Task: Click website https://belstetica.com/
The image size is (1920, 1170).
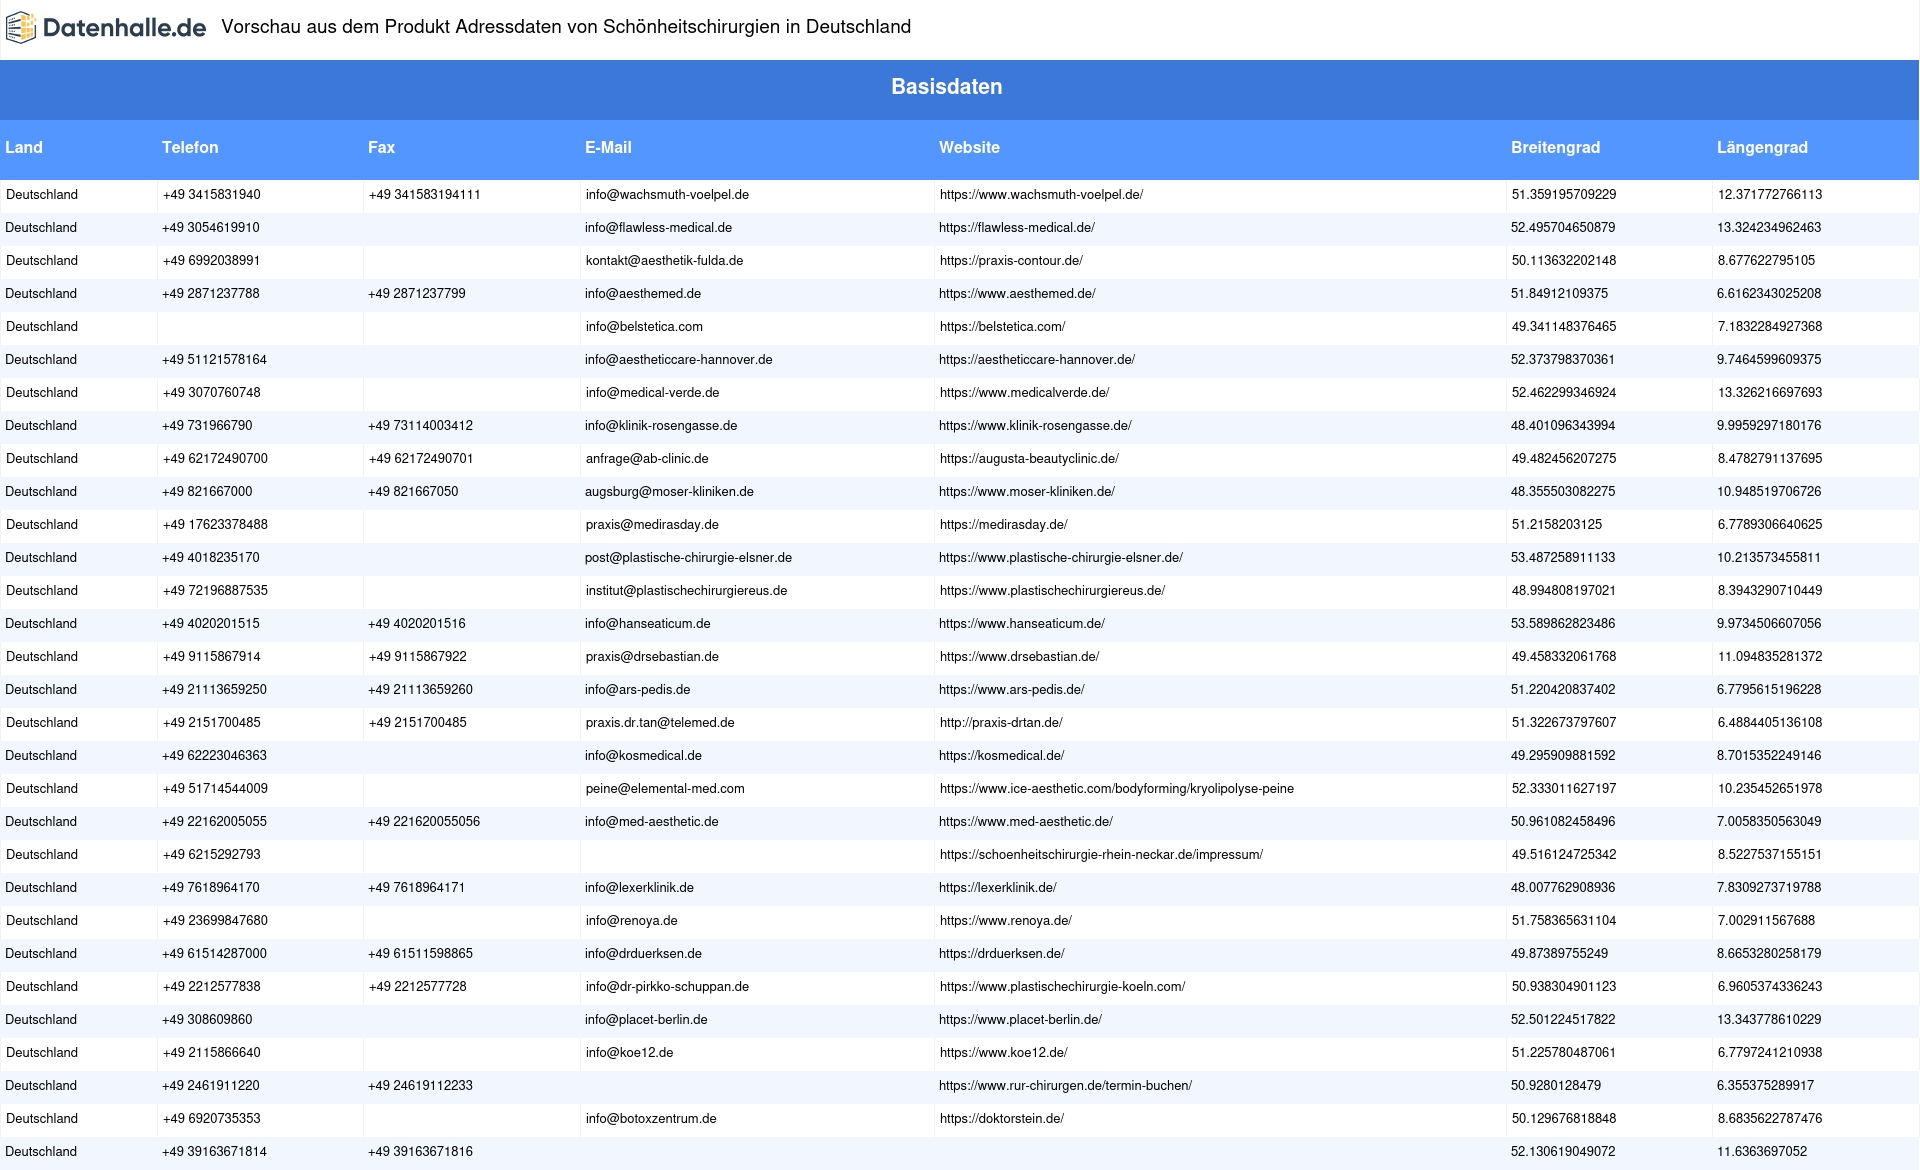Action: pos(1002,327)
